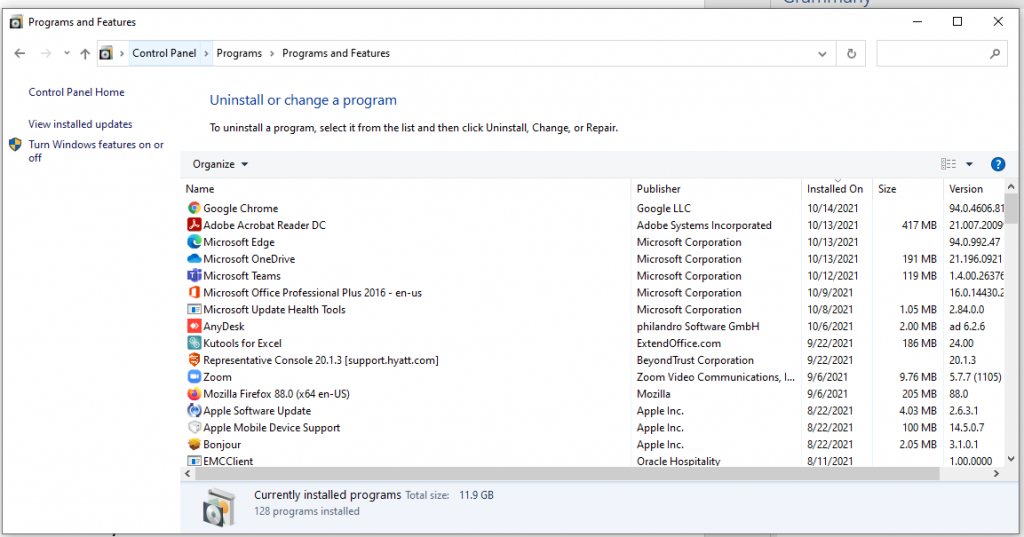Open View installed updates link
This screenshot has width=1024, height=537.
click(x=80, y=124)
